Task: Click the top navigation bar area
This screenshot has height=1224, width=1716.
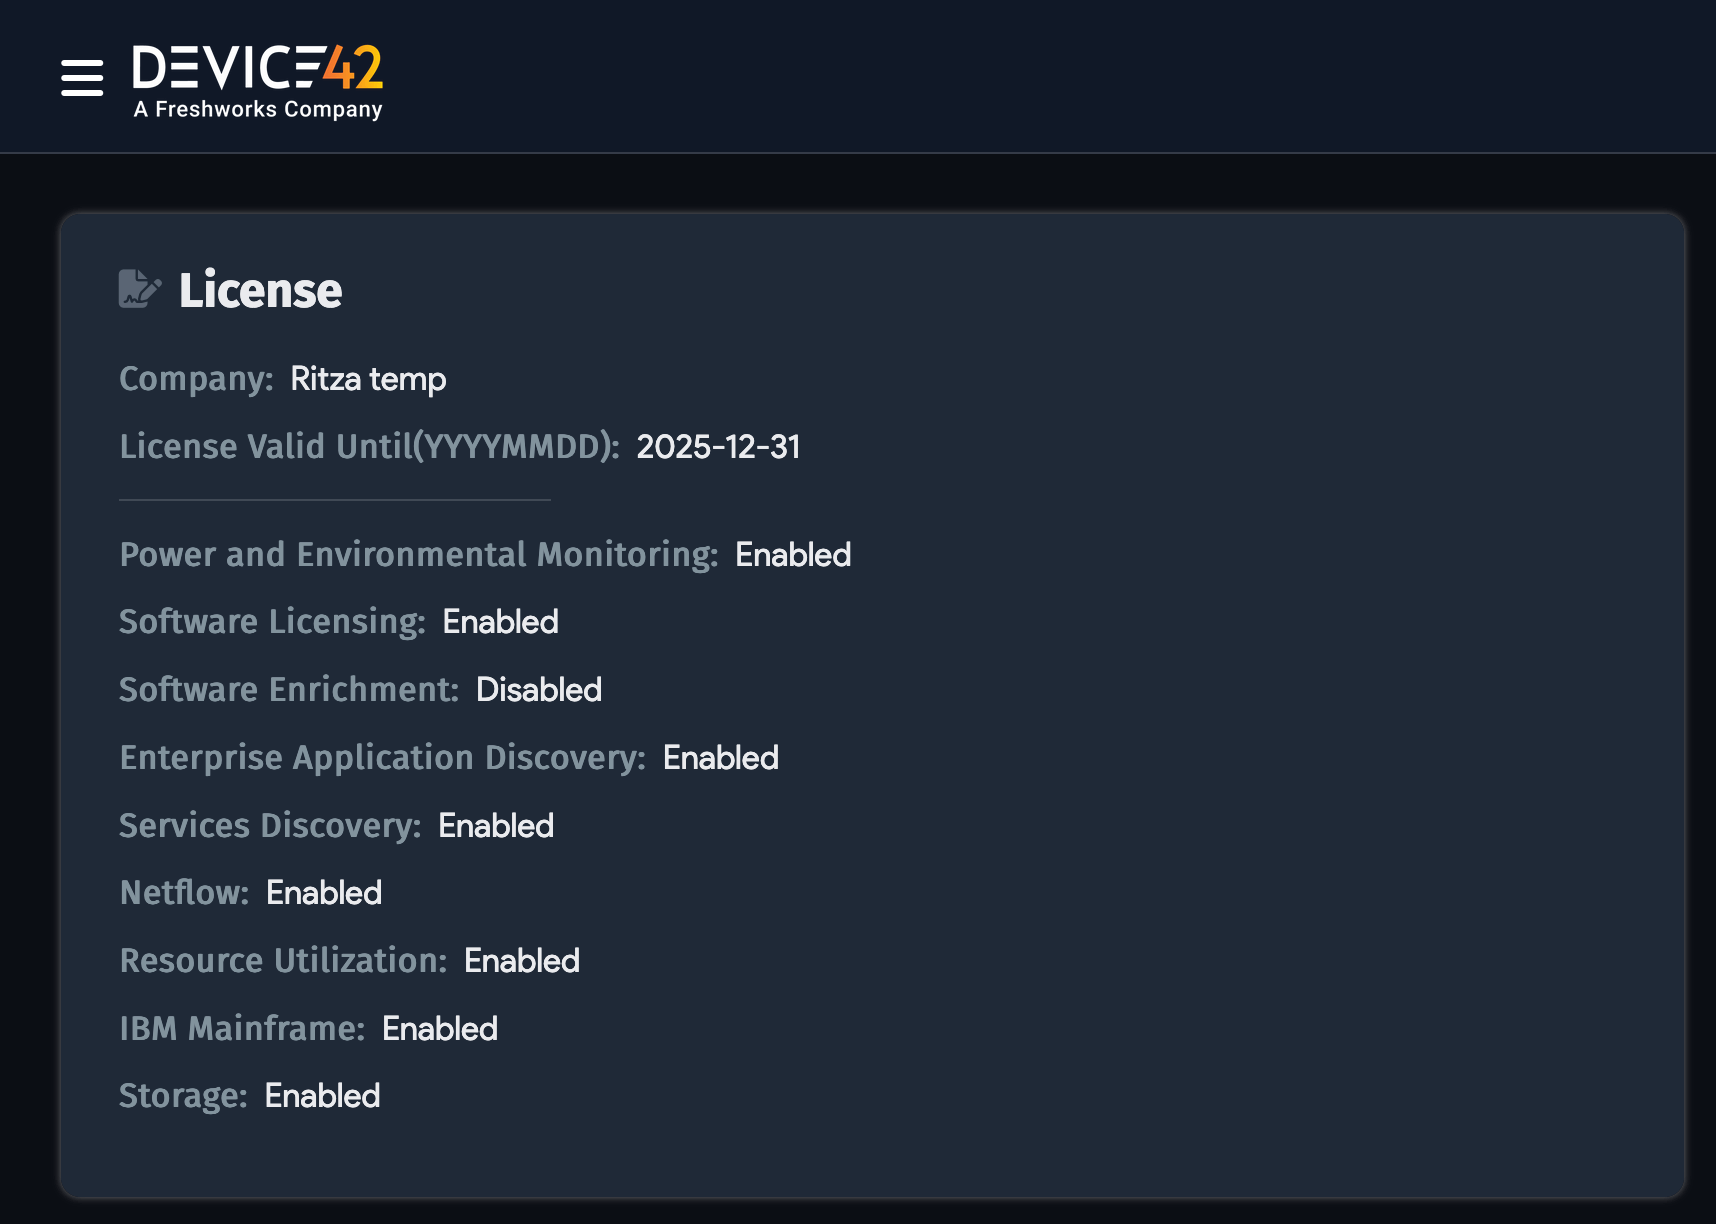Action: point(858,75)
